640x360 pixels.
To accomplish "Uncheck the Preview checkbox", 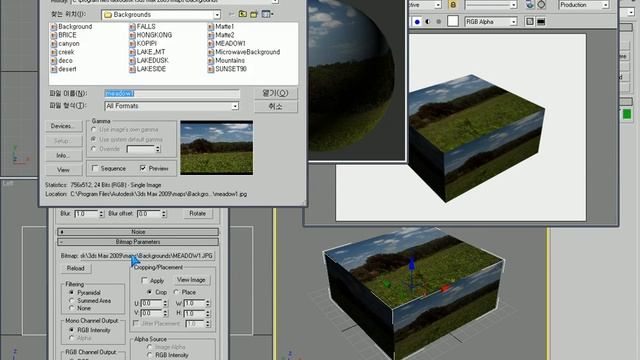I will coord(143,168).
